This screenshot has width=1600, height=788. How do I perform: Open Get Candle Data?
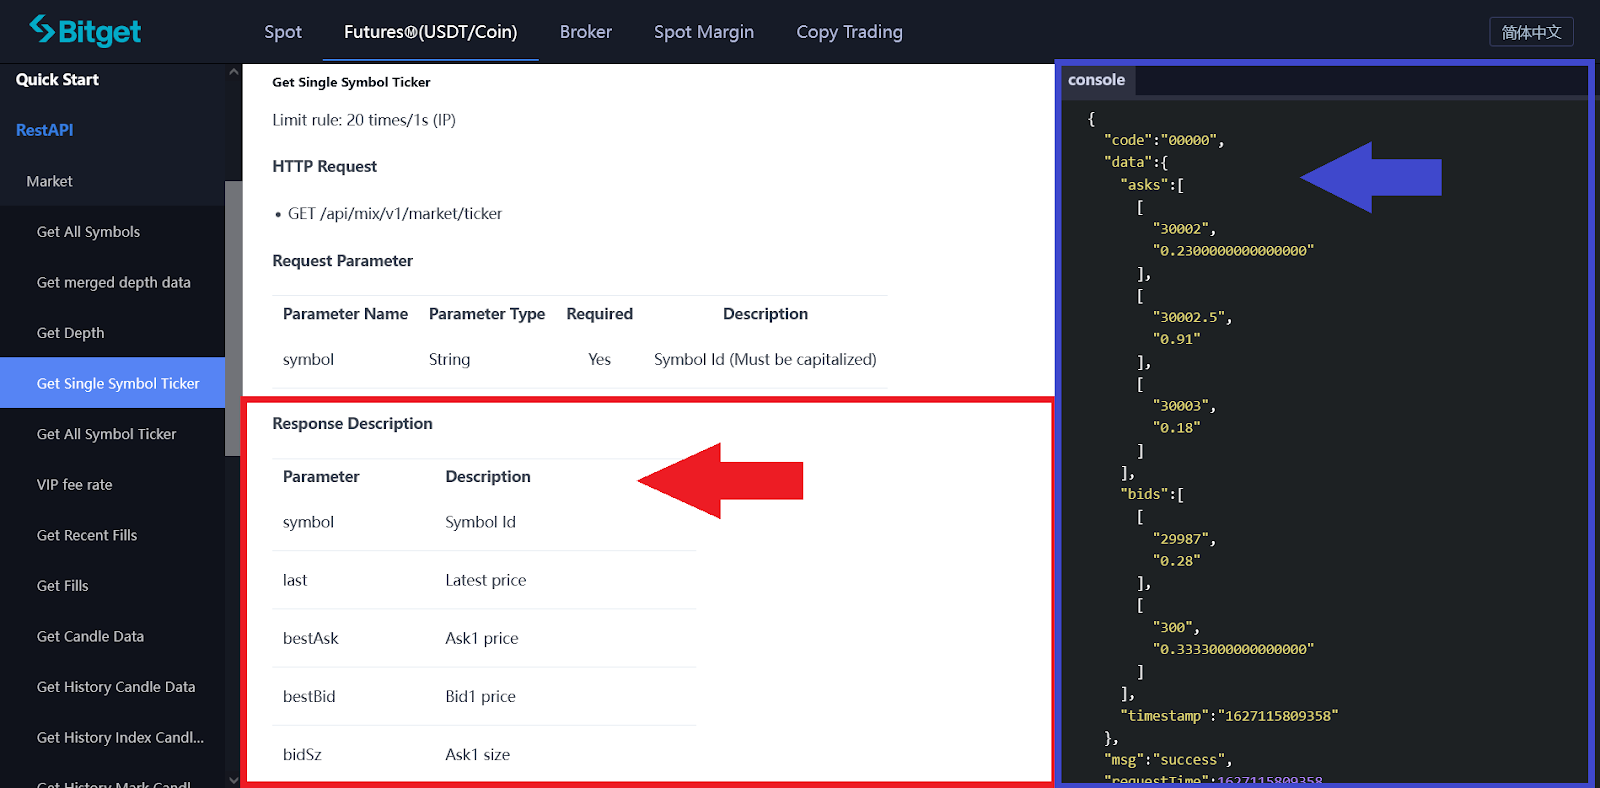(x=91, y=637)
